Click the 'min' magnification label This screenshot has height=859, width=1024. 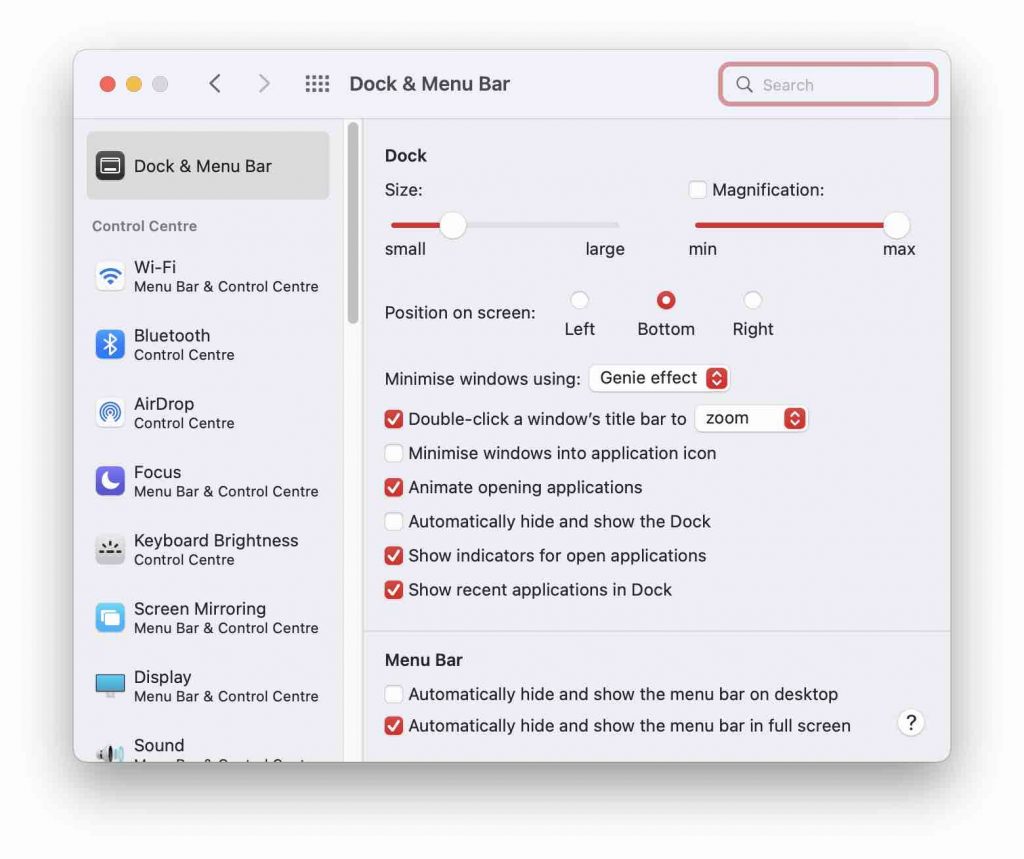pyautogui.click(x=703, y=249)
